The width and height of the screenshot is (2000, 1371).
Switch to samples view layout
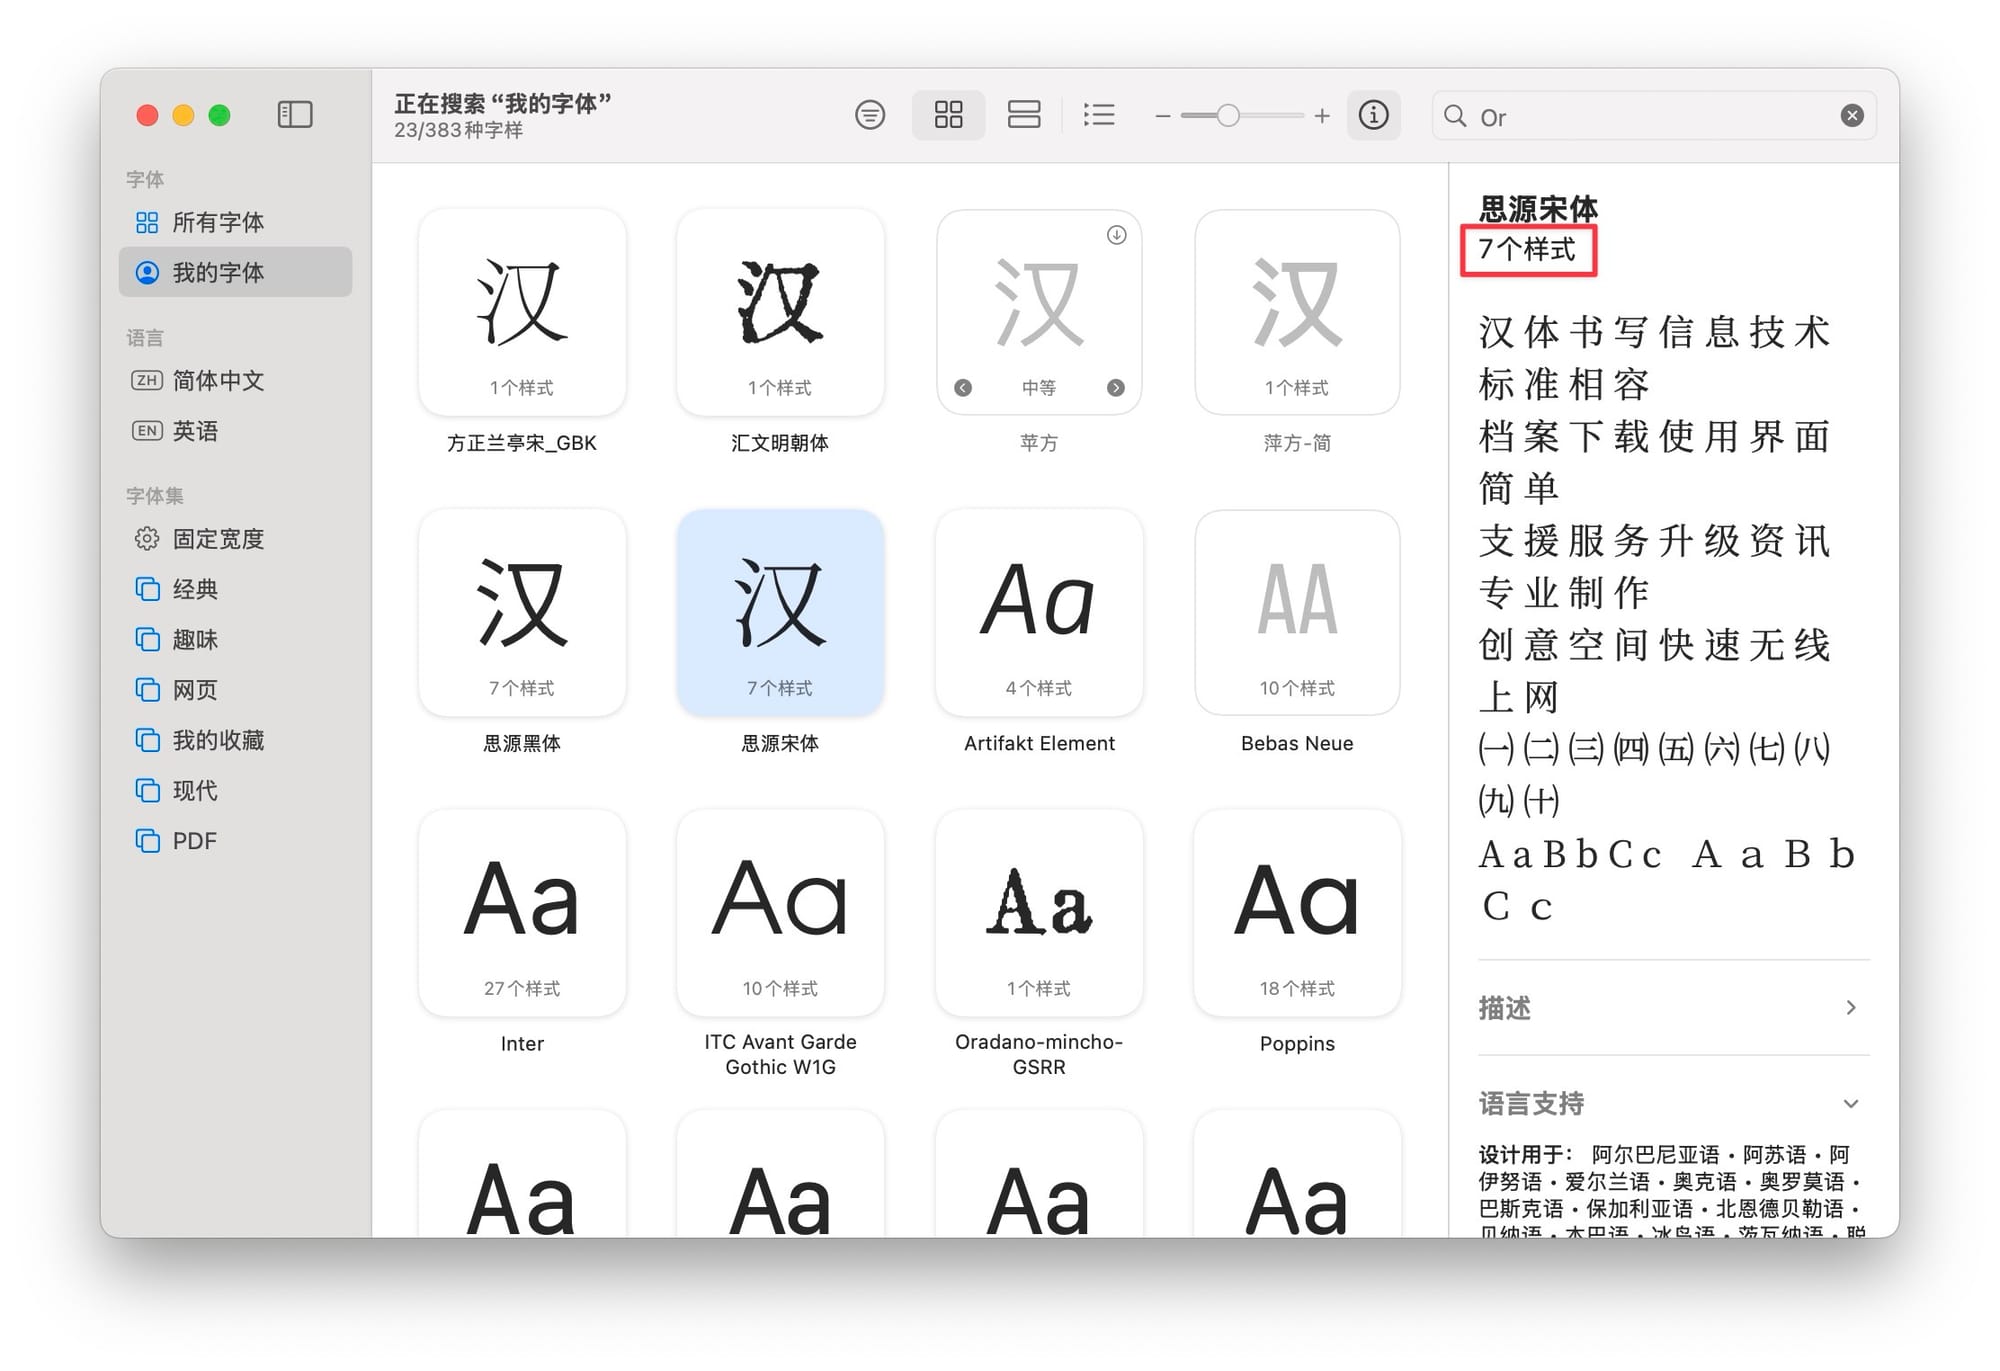click(1023, 115)
